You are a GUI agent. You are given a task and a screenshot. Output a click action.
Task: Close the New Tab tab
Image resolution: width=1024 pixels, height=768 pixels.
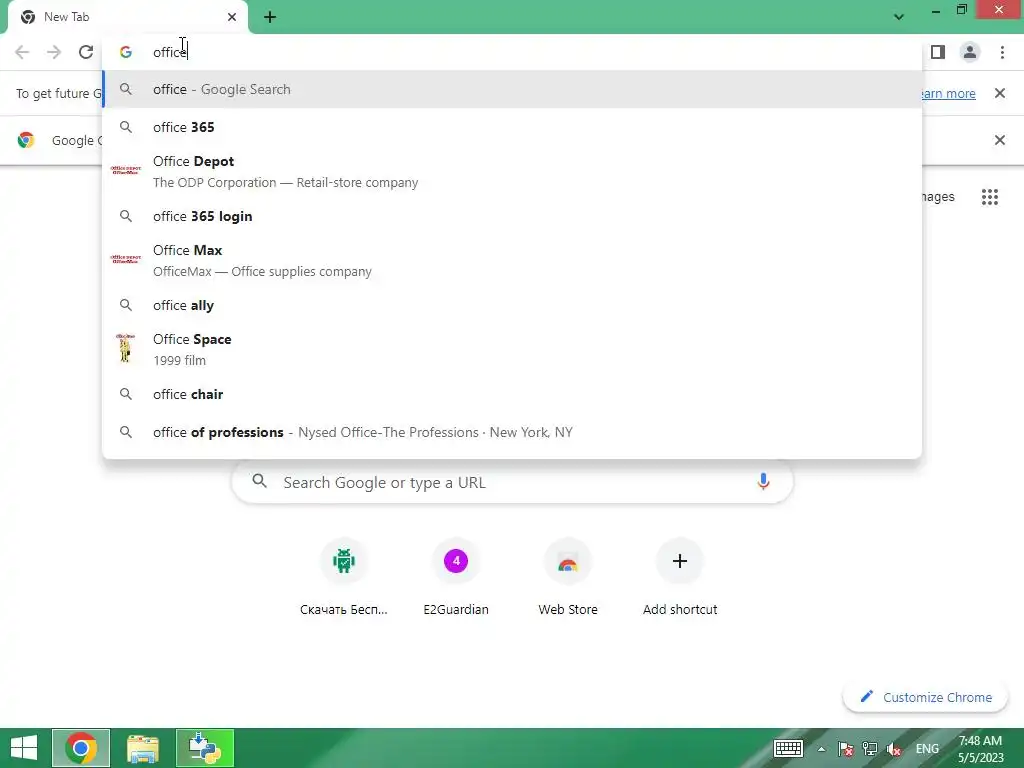232,17
